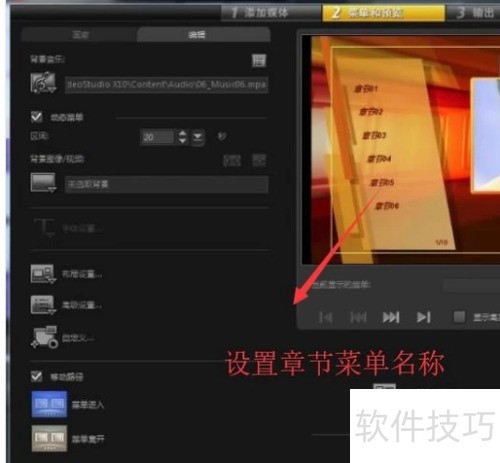The width and height of the screenshot is (500, 463).
Task: Switch to the 画廊 gallery tab
Action: pos(80,35)
